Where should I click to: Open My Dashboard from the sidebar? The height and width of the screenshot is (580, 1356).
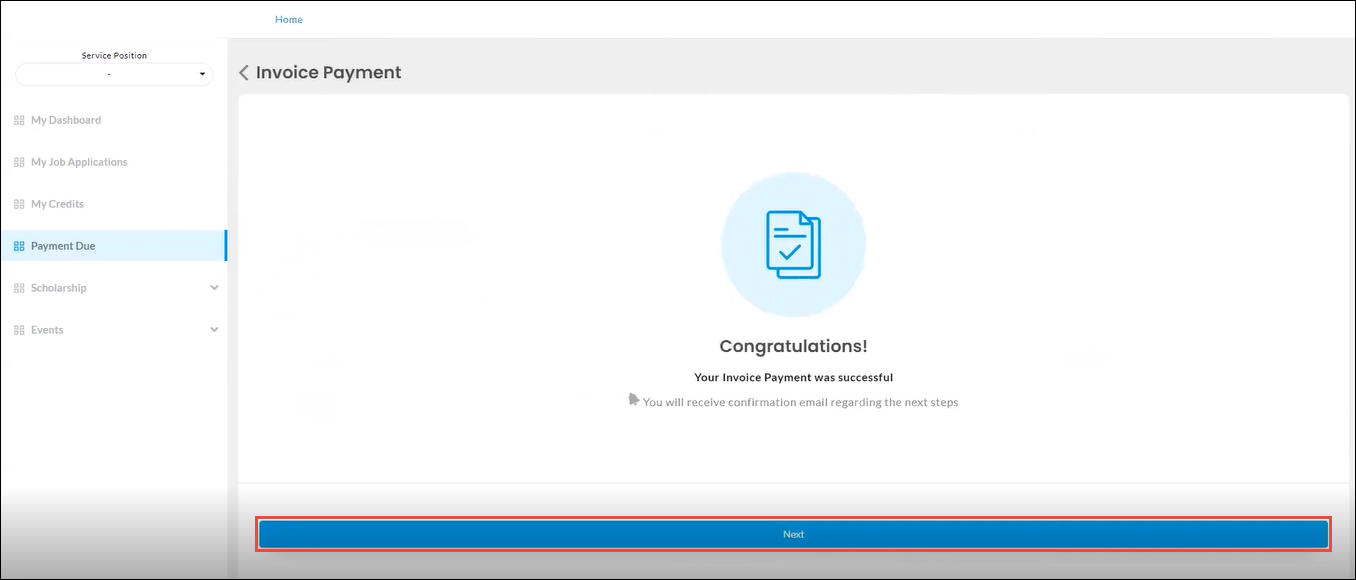click(66, 120)
